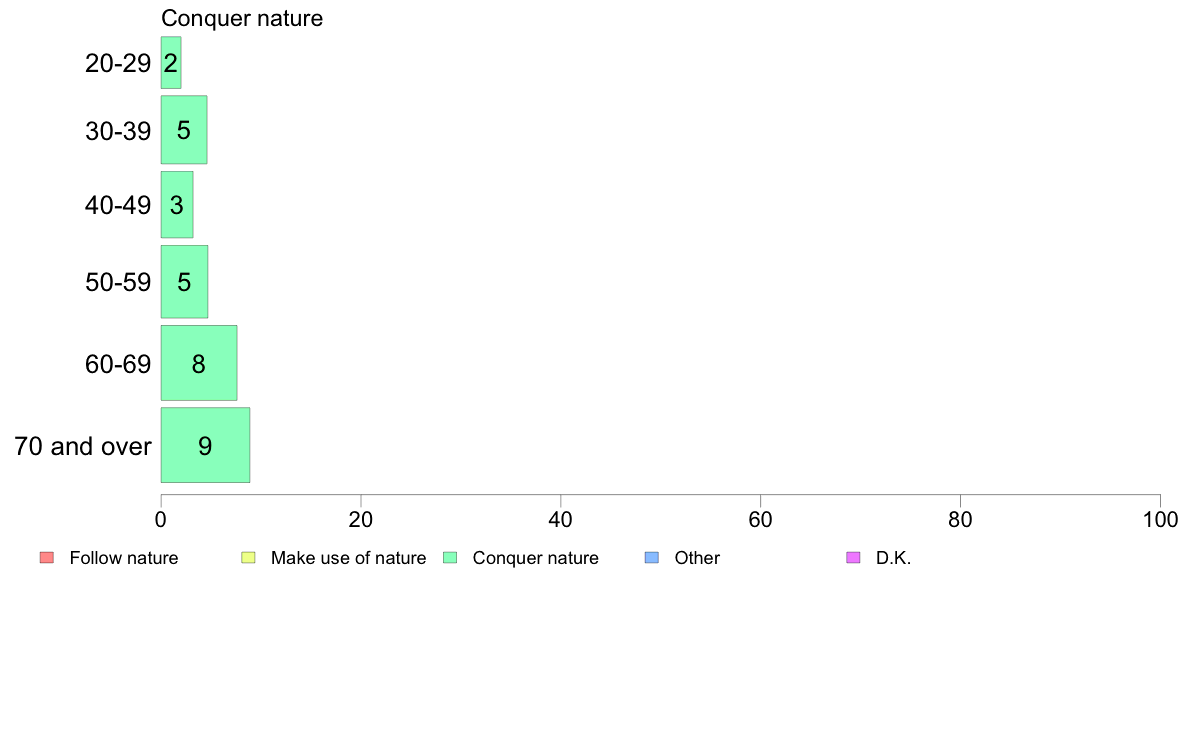Click the green Conquer nature legend swatch
The height and width of the screenshot is (736, 1188).
(x=450, y=558)
